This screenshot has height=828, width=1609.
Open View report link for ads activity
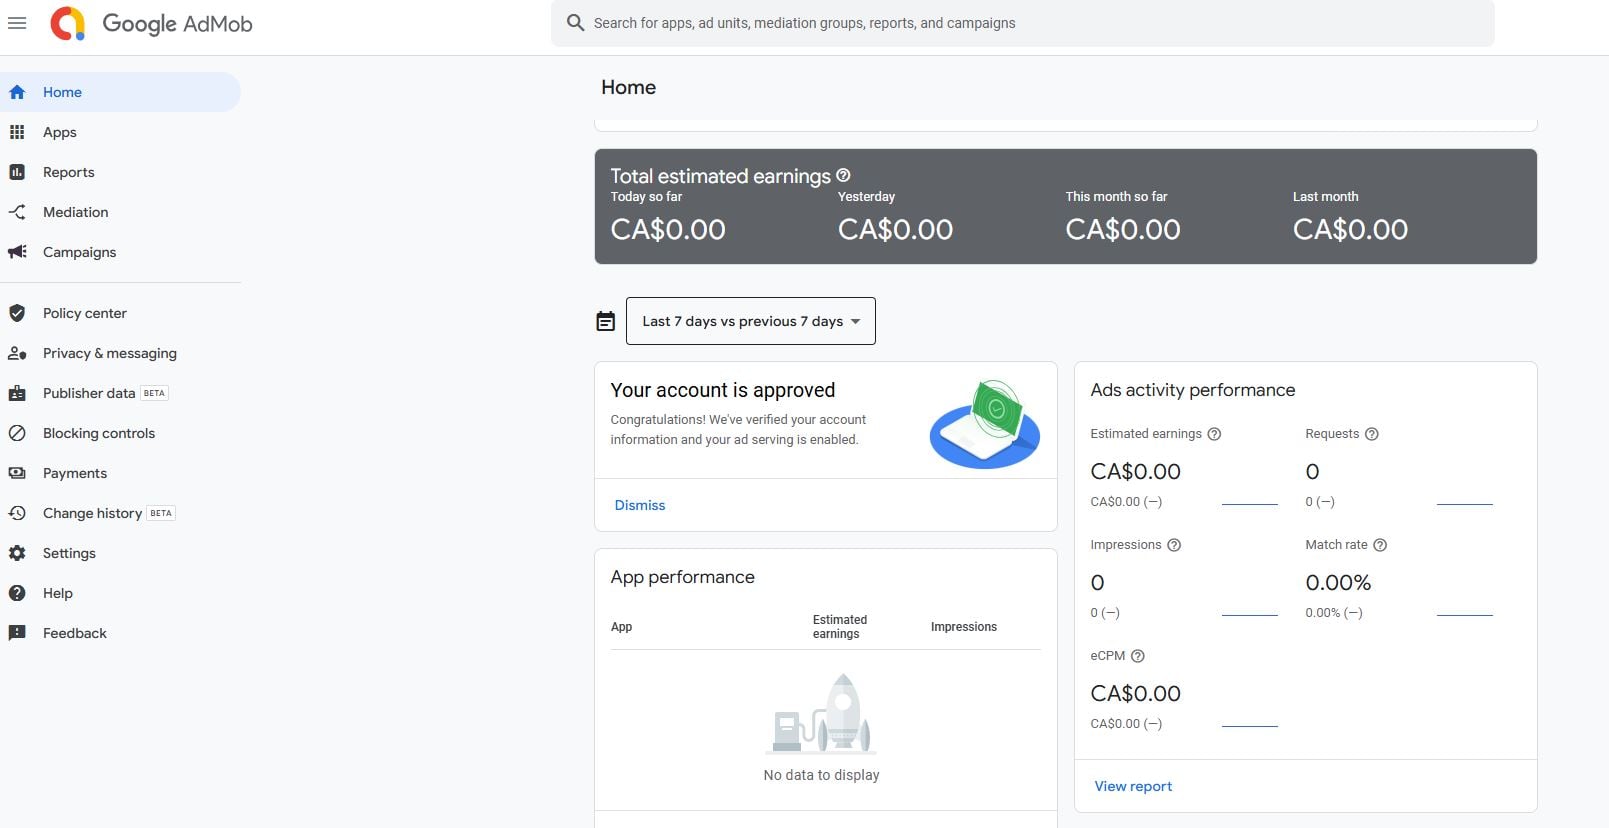click(1133, 786)
